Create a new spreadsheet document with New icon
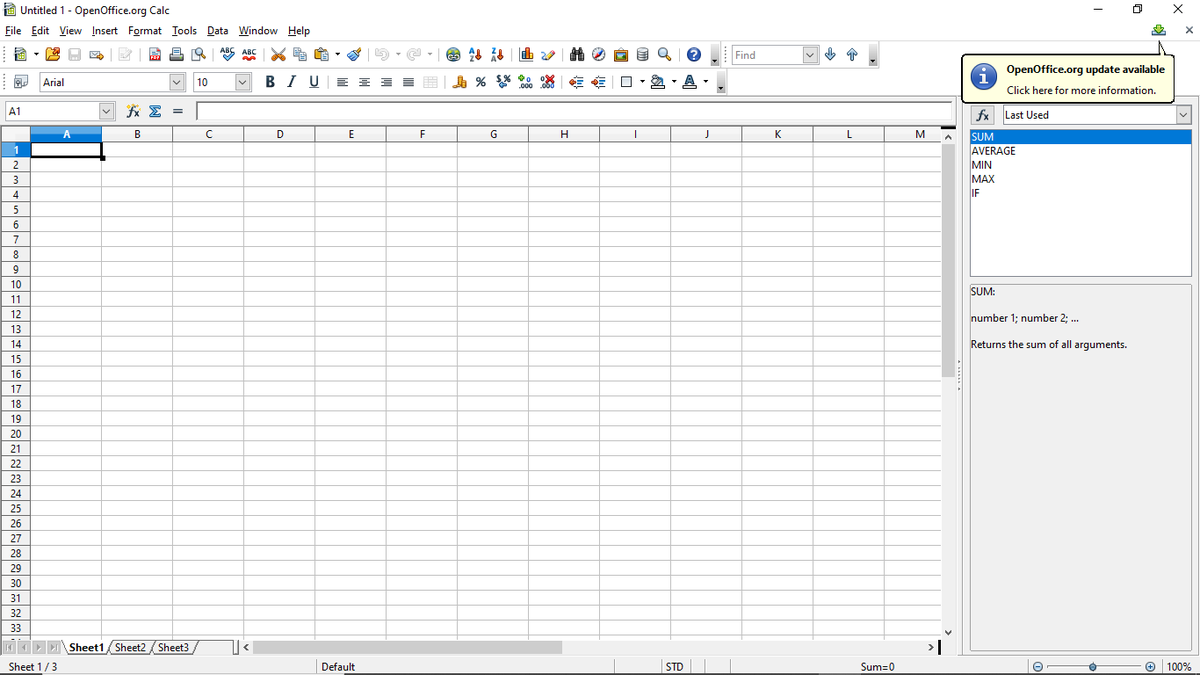Screen dimensions: 1200x675 coord(19,55)
